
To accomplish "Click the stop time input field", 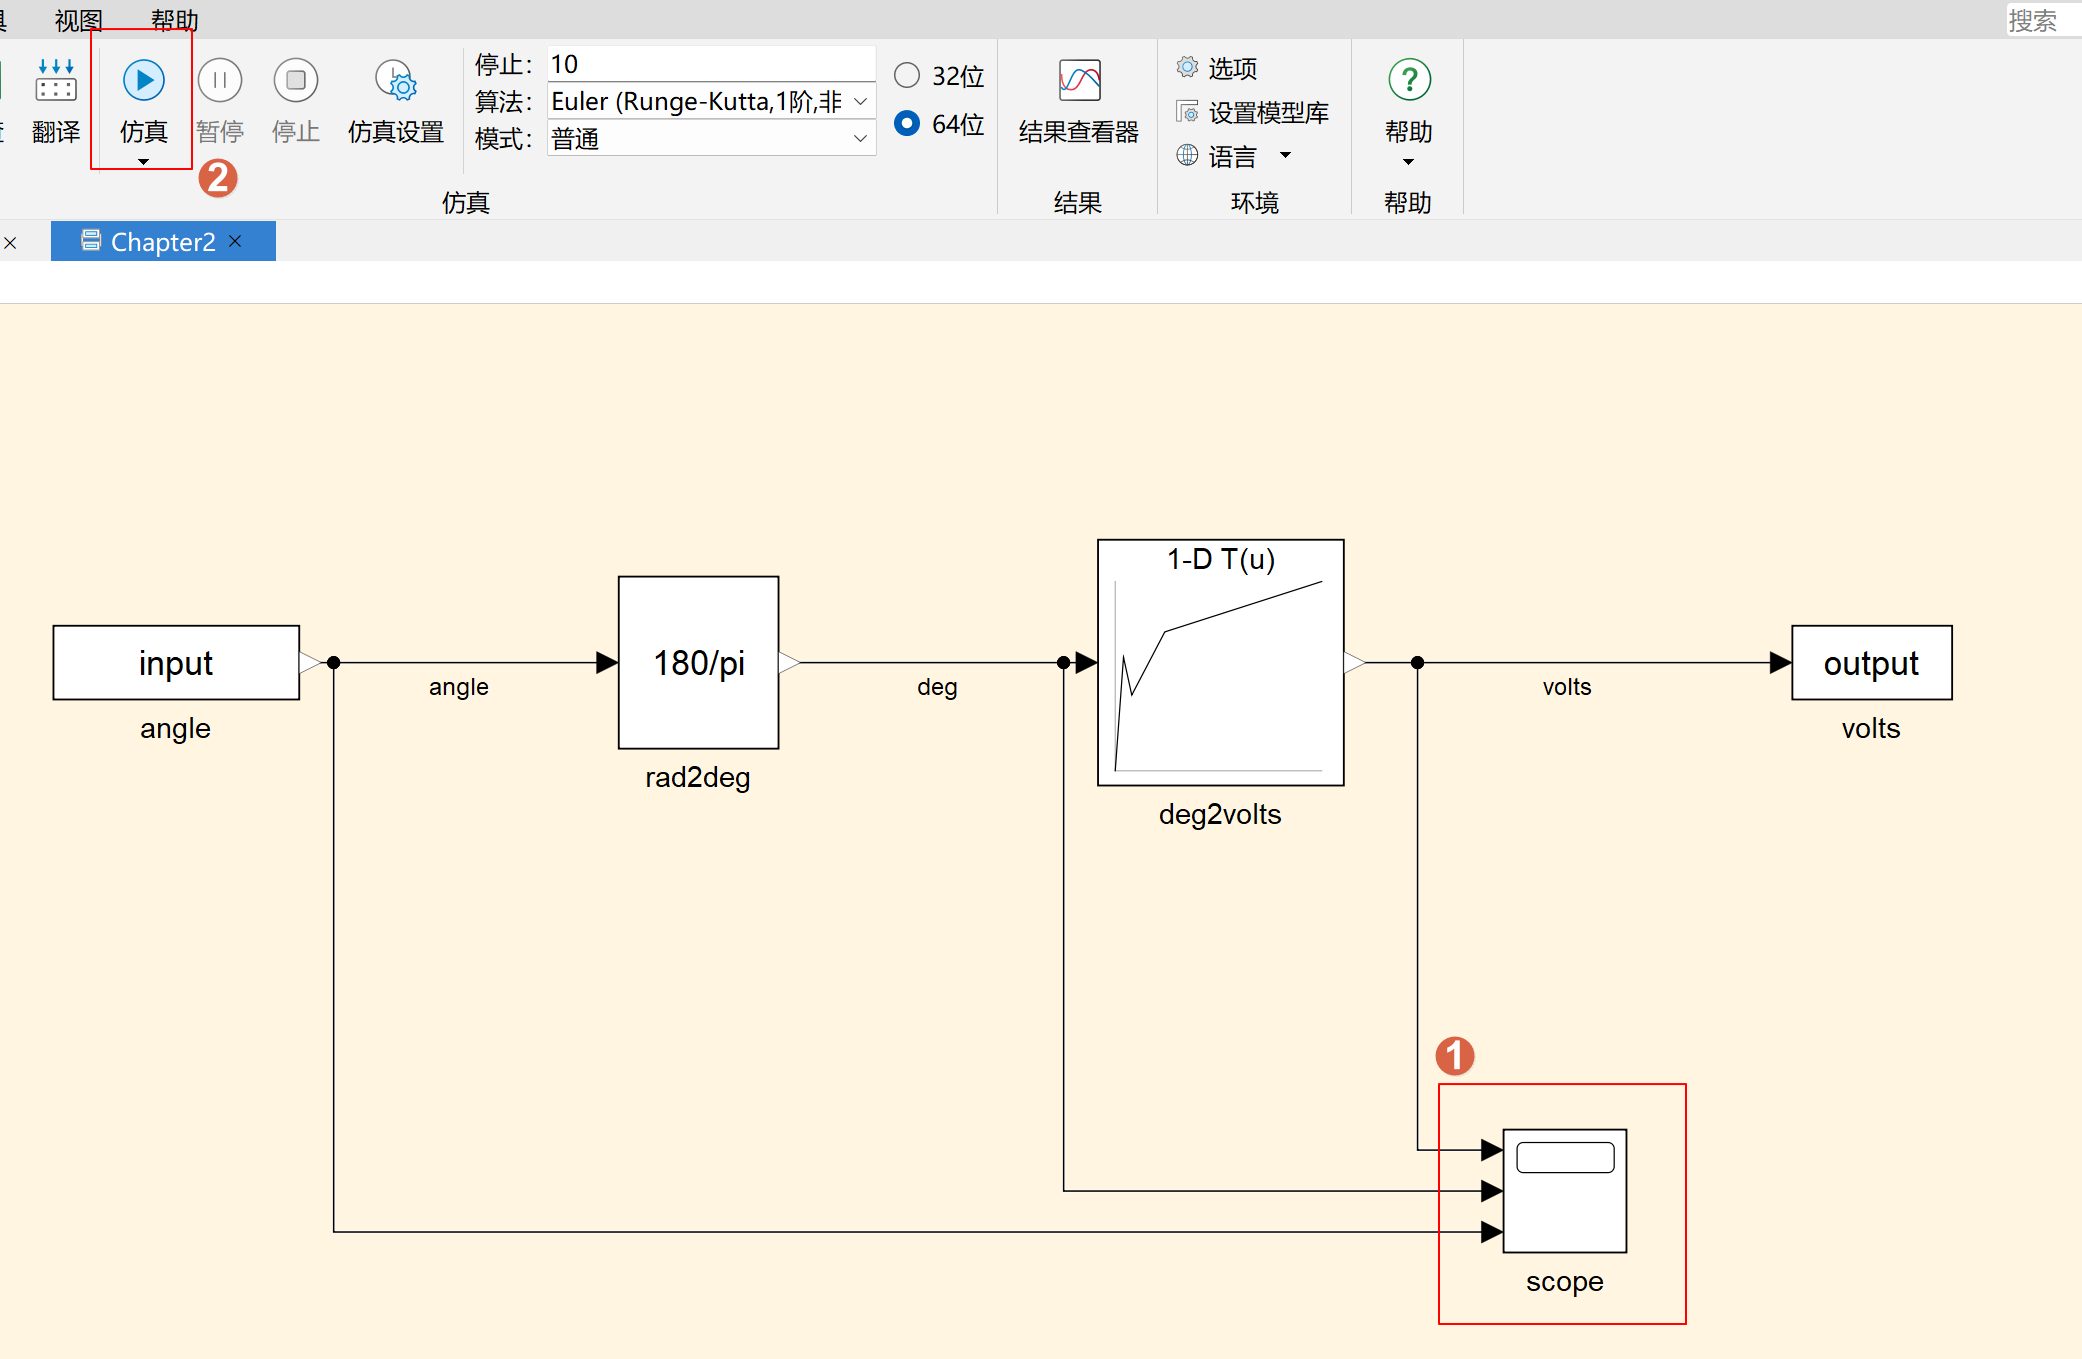I will pyautogui.click(x=710, y=64).
